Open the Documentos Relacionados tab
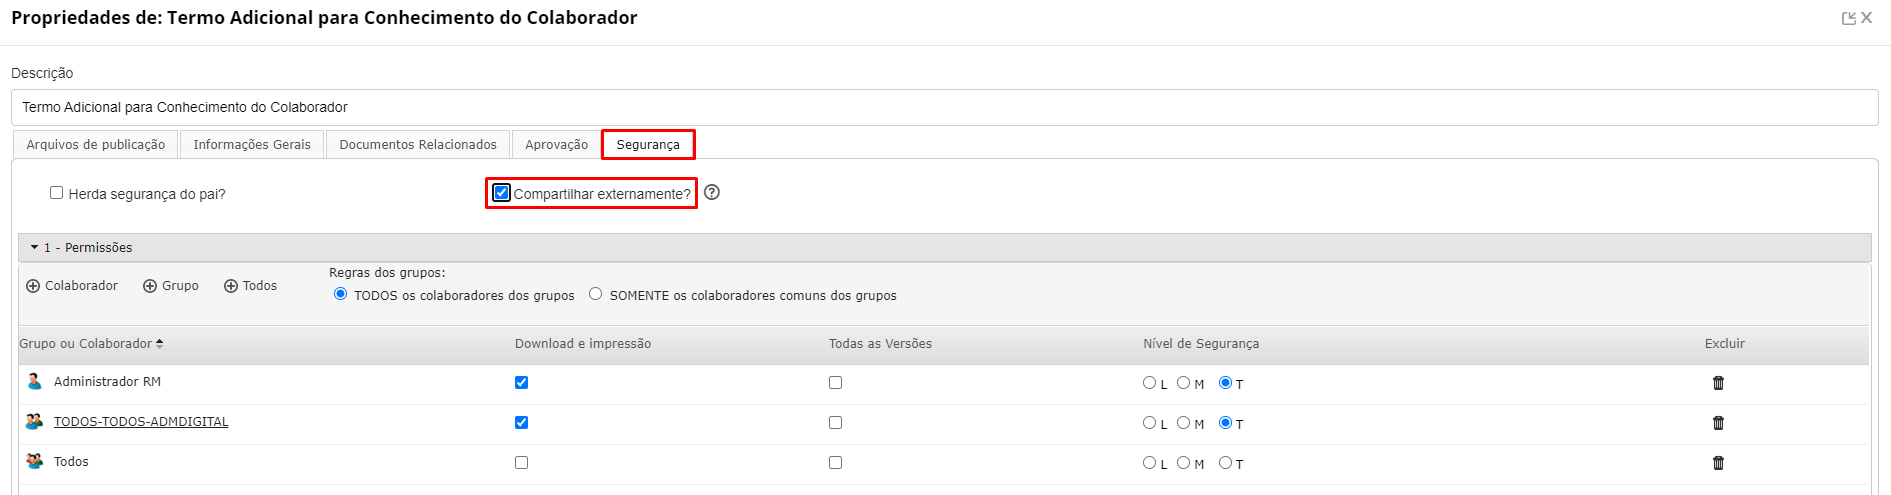The image size is (1891, 495). (x=418, y=145)
